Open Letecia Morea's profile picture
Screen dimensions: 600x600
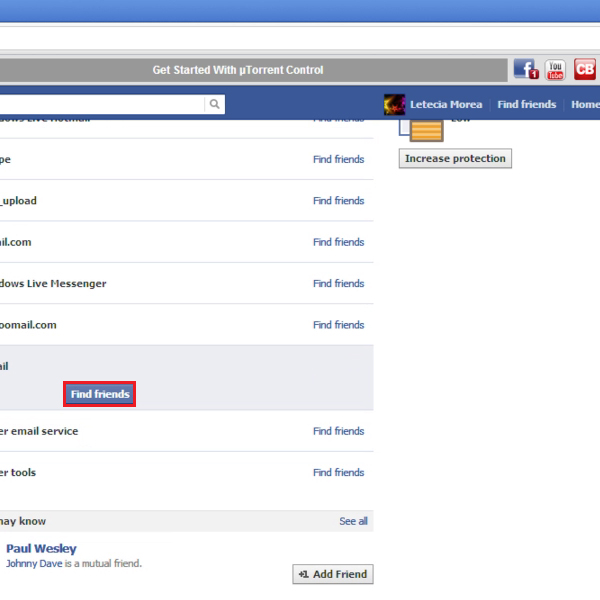[x=395, y=104]
